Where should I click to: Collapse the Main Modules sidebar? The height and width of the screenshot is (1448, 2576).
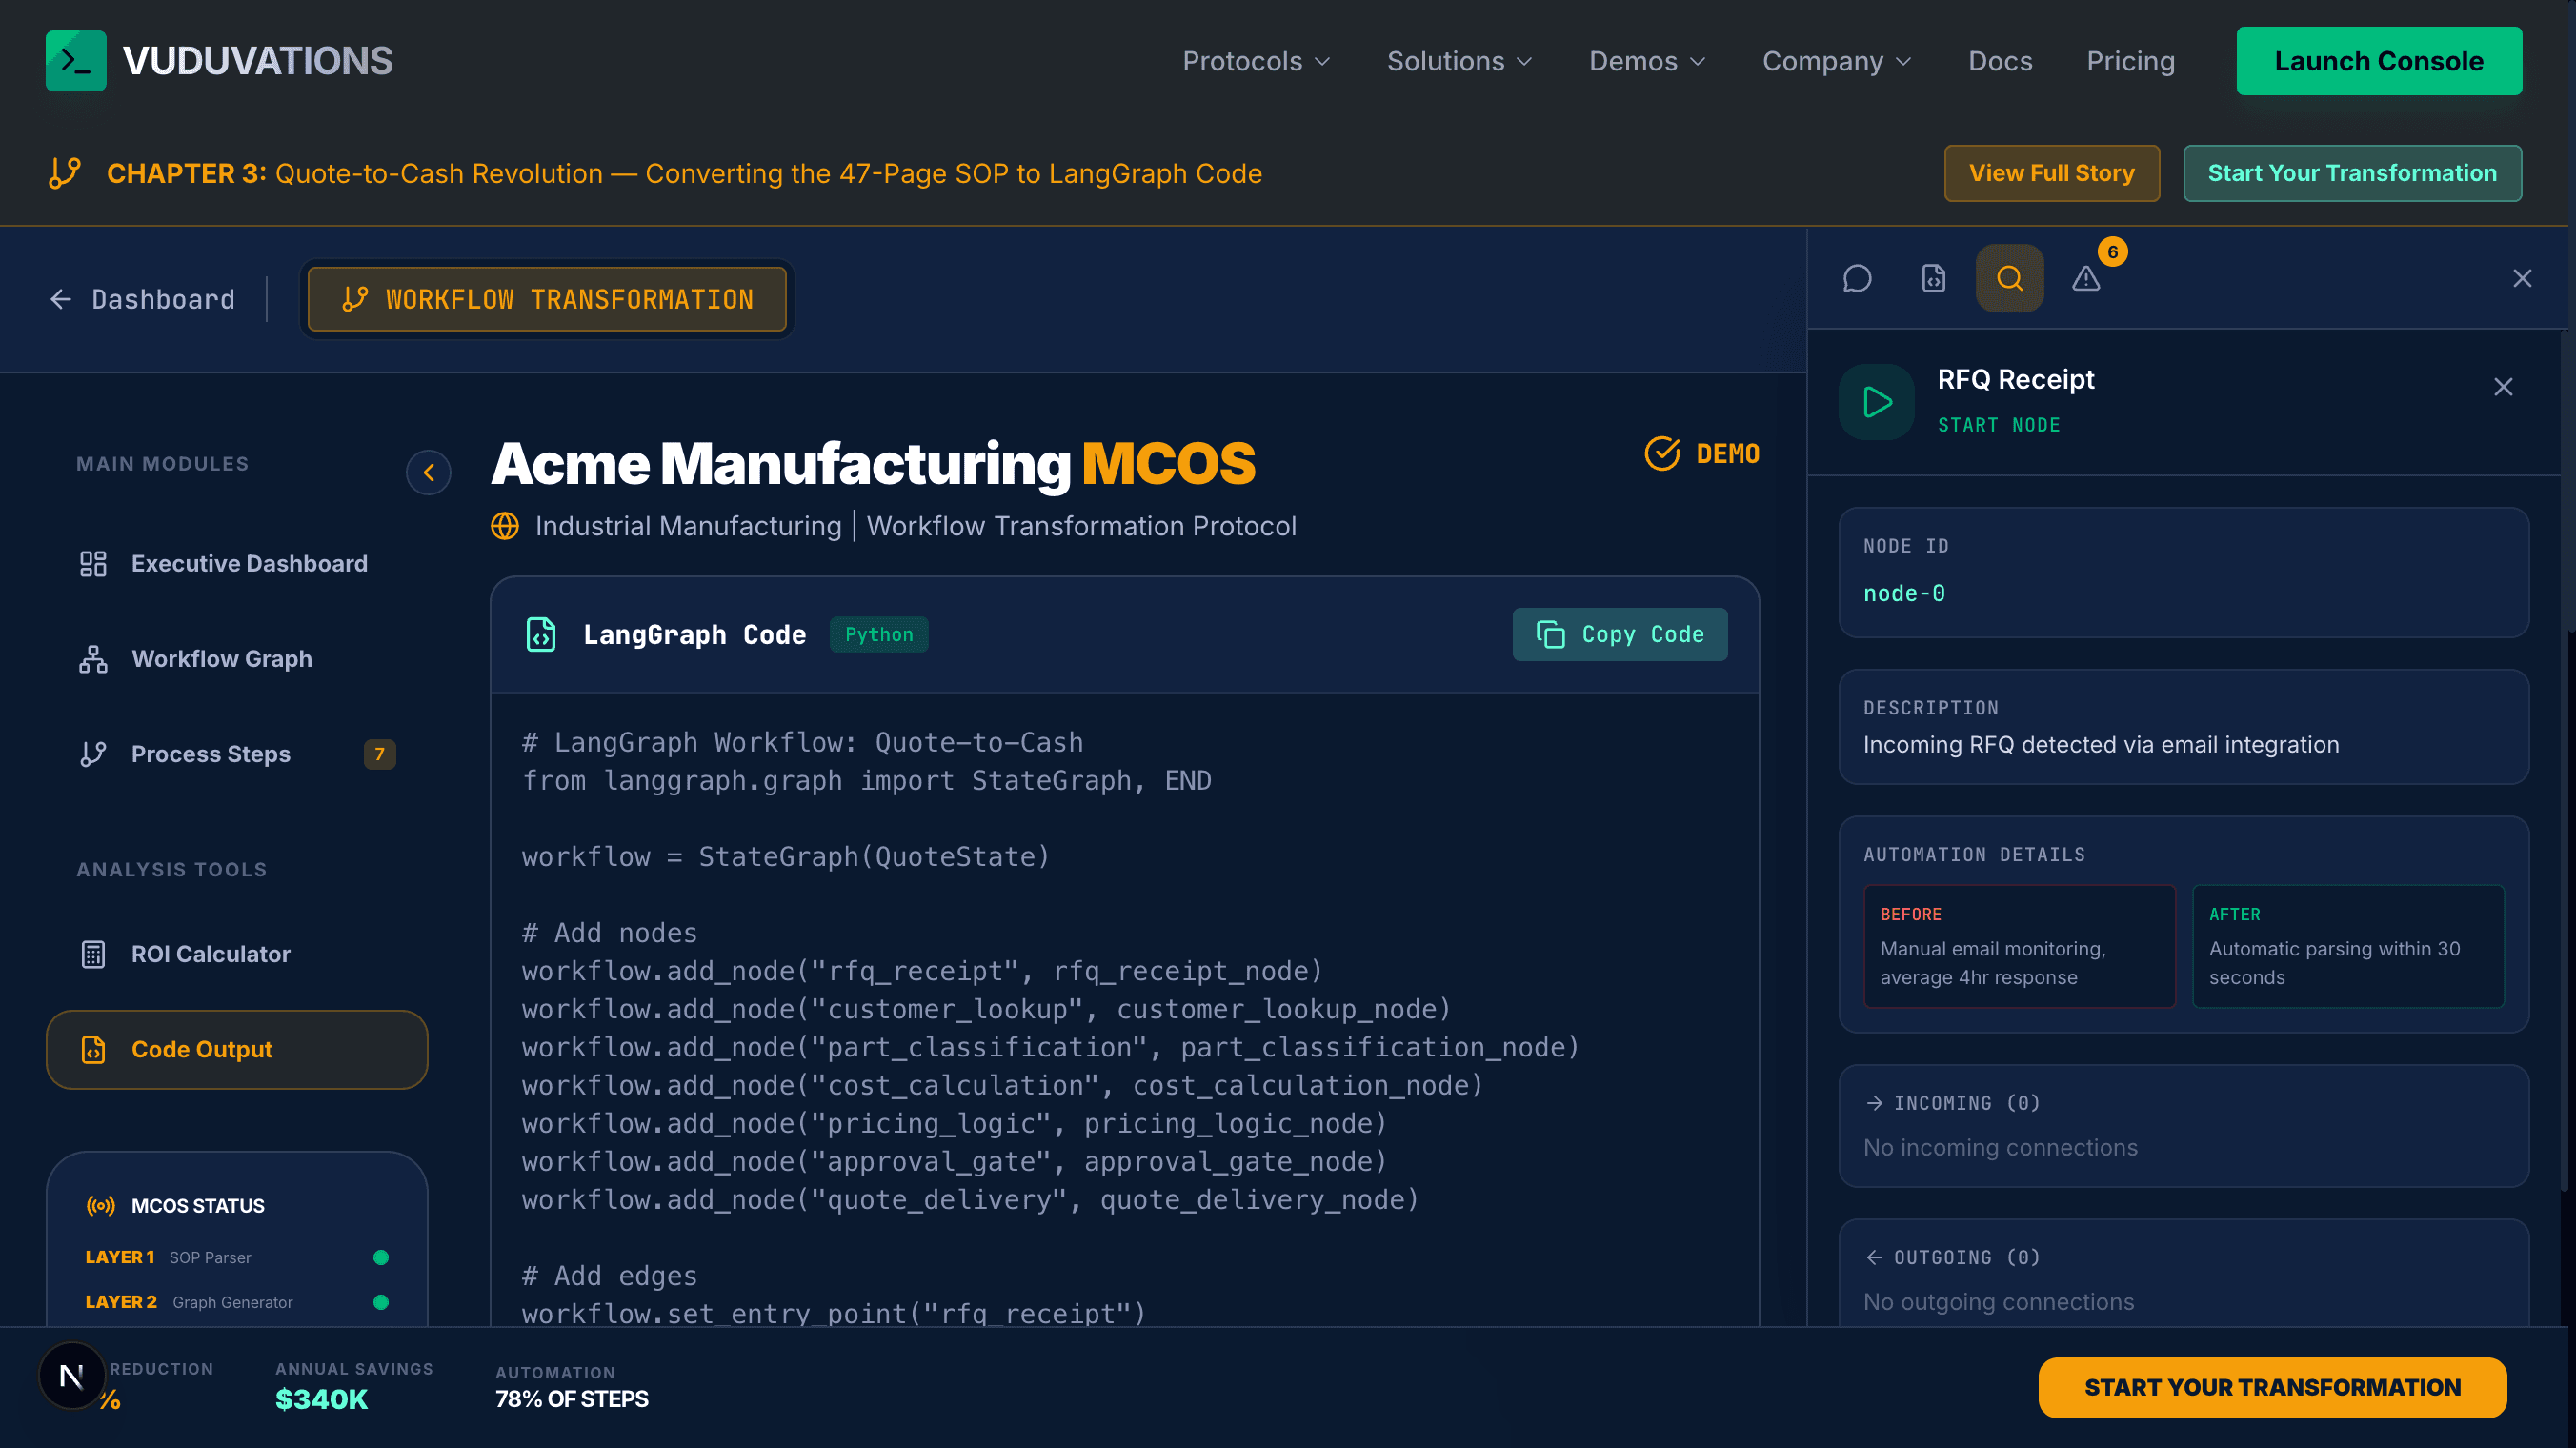tap(428, 472)
